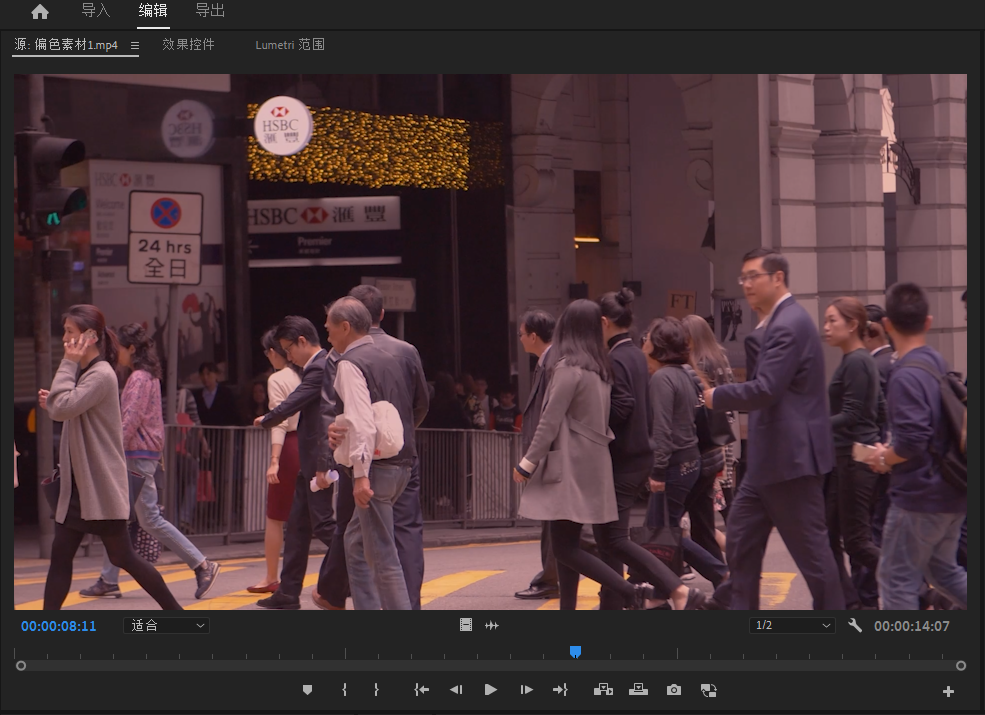Expand the 1/2 playback resolution dropdown
This screenshot has height=715, width=985.
tap(792, 625)
